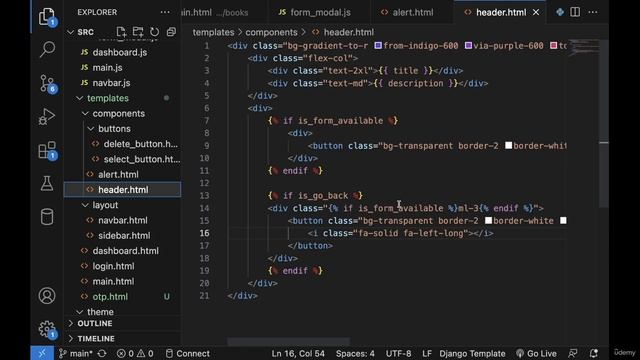Open the Extensions view
640x360 pixels.
[47, 150]
